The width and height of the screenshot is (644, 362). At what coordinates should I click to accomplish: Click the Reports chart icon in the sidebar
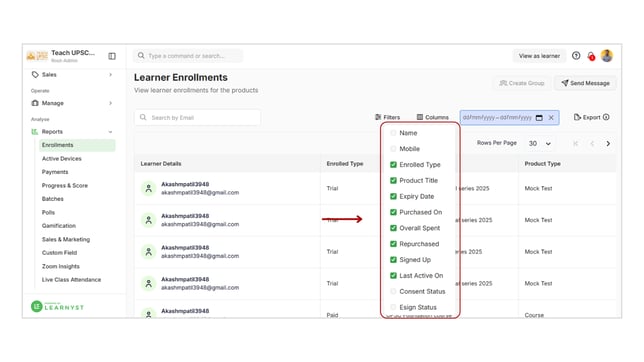[x=34, y=132]
